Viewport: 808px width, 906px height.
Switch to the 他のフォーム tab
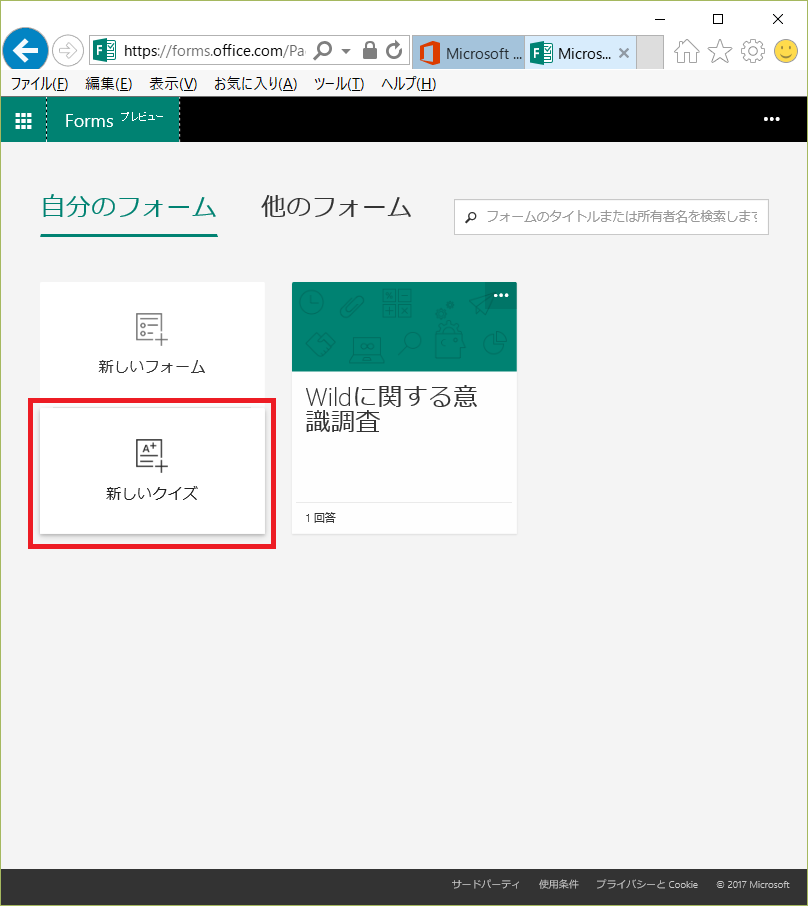pos(336,207)
